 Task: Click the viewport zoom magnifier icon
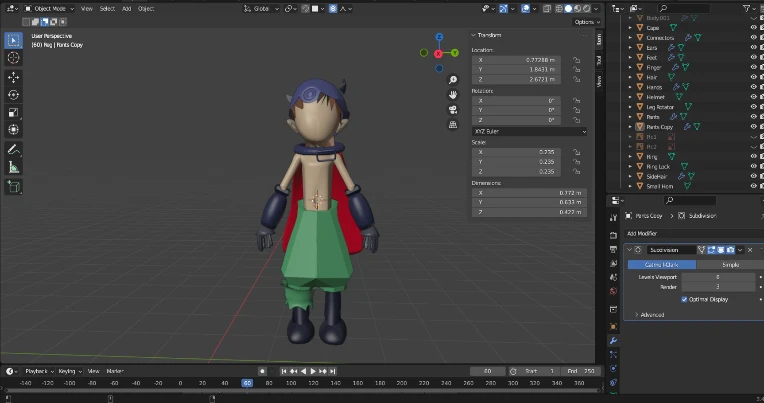point(453,80)
